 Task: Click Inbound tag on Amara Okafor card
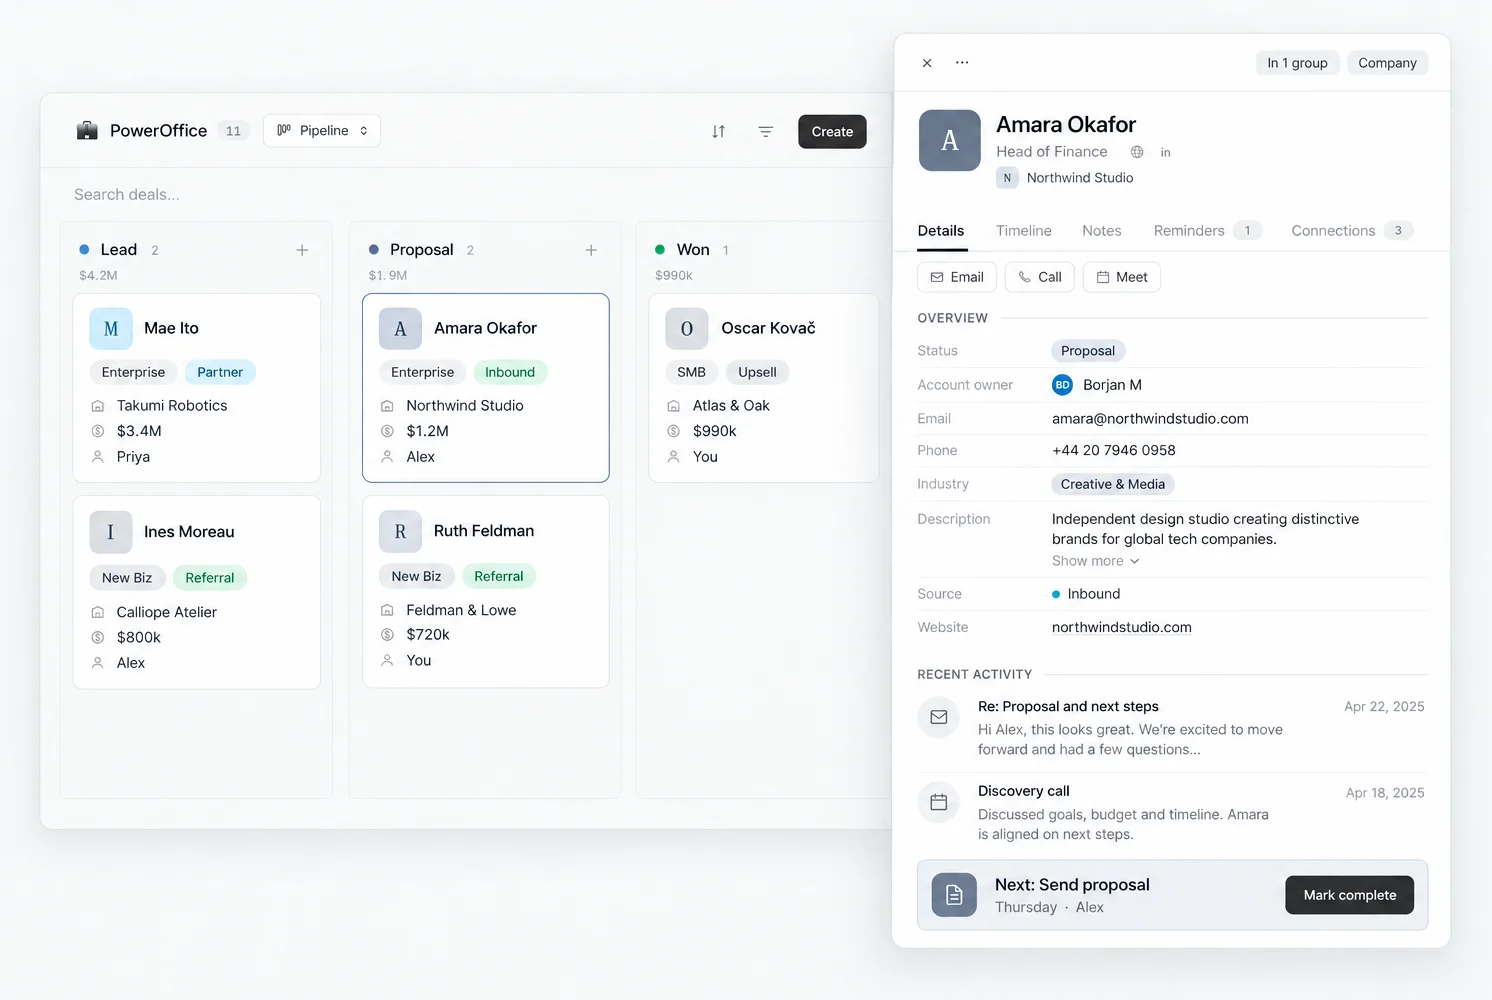(510, 372)
